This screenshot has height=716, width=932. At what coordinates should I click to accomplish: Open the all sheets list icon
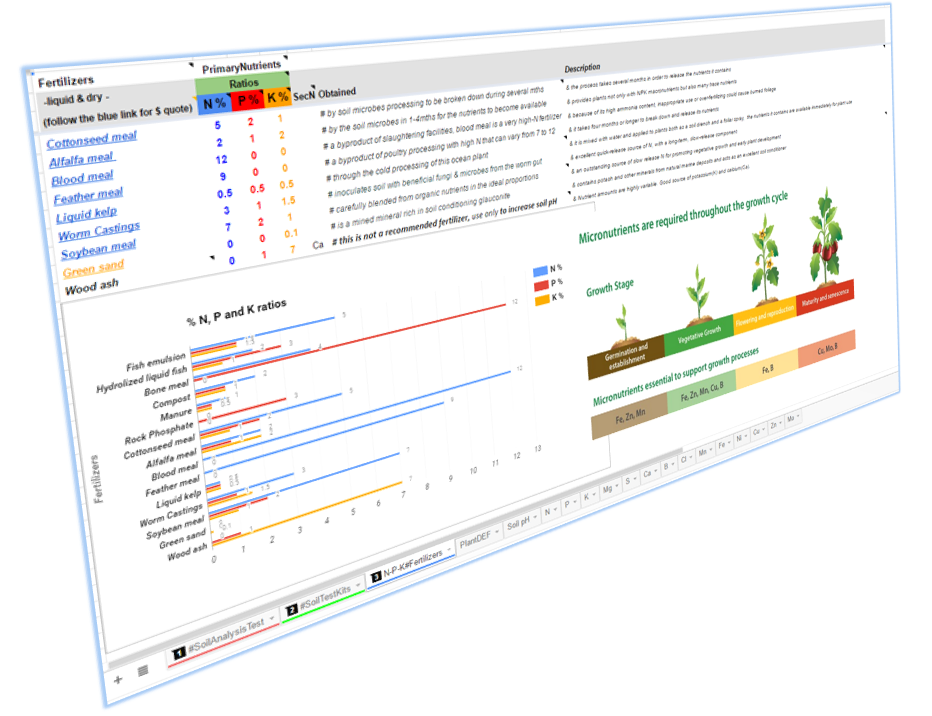coord(143,671)
